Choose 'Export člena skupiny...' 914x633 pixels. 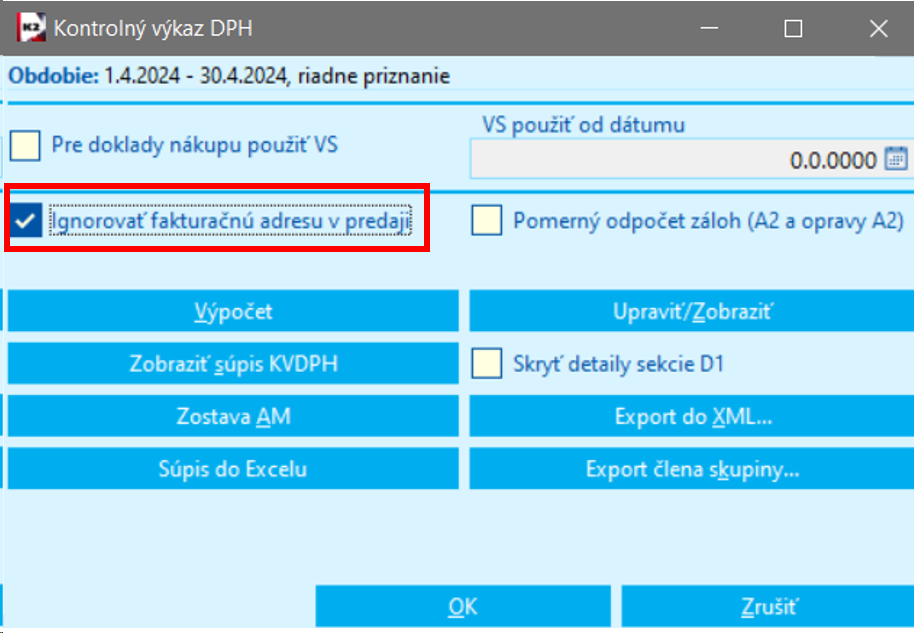pyautogui.click(x=692, y=469)
